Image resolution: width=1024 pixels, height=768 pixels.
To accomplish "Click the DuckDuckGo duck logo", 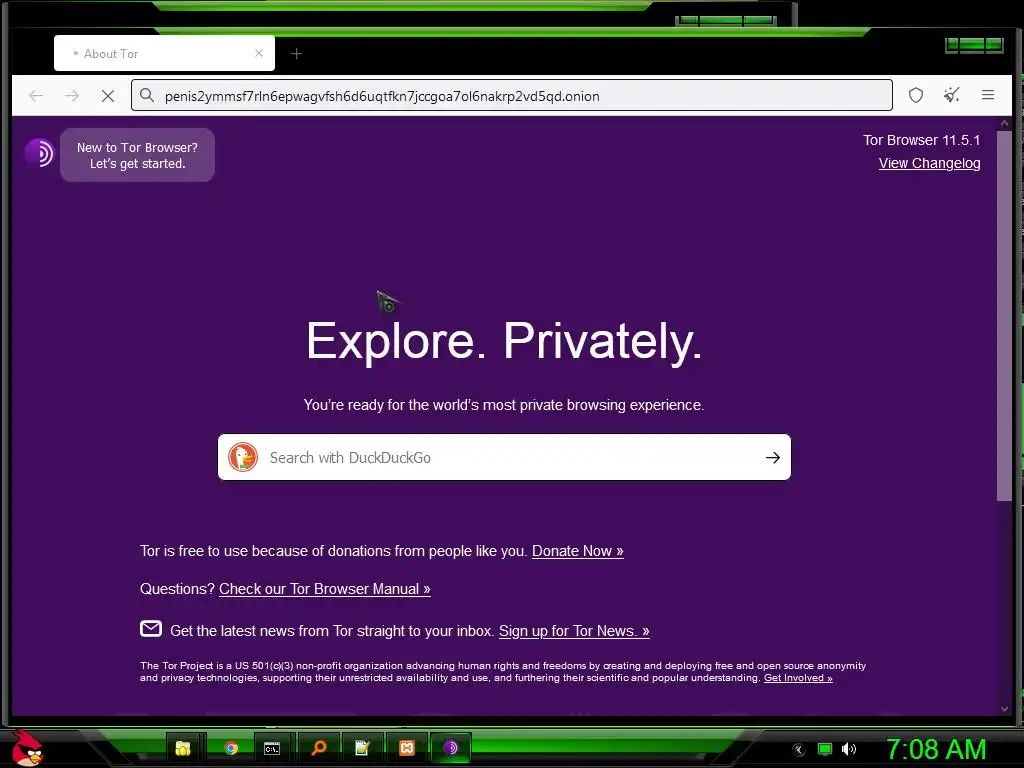I will (243, 457).
